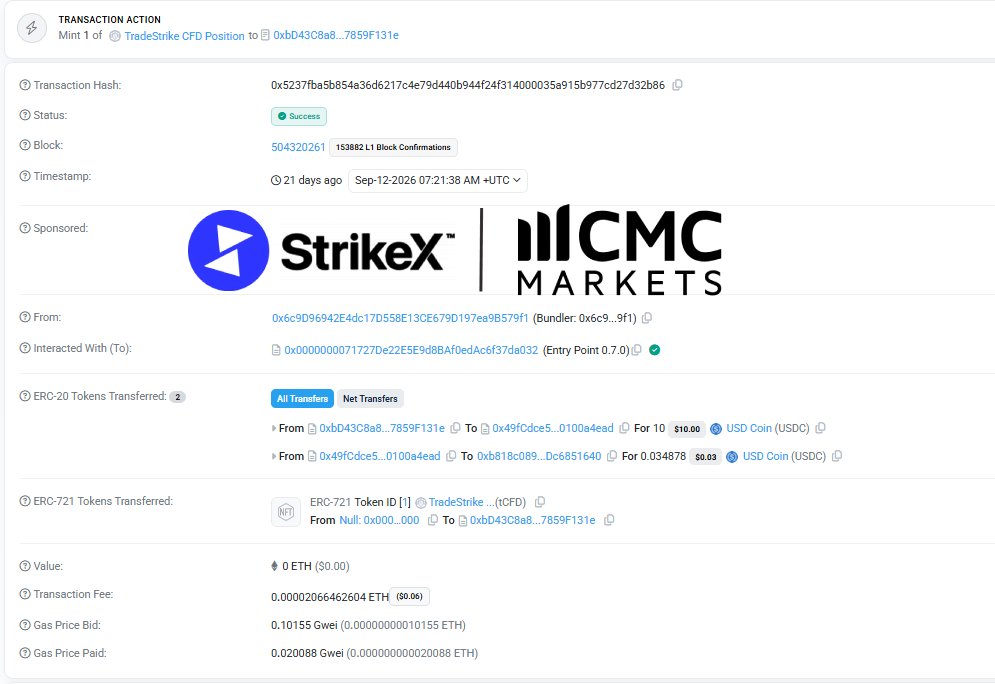The width and height of the screenshot is (995, 684).
Task: Click the help icon beside Gas Price Bid
Action: click(25, 625)
